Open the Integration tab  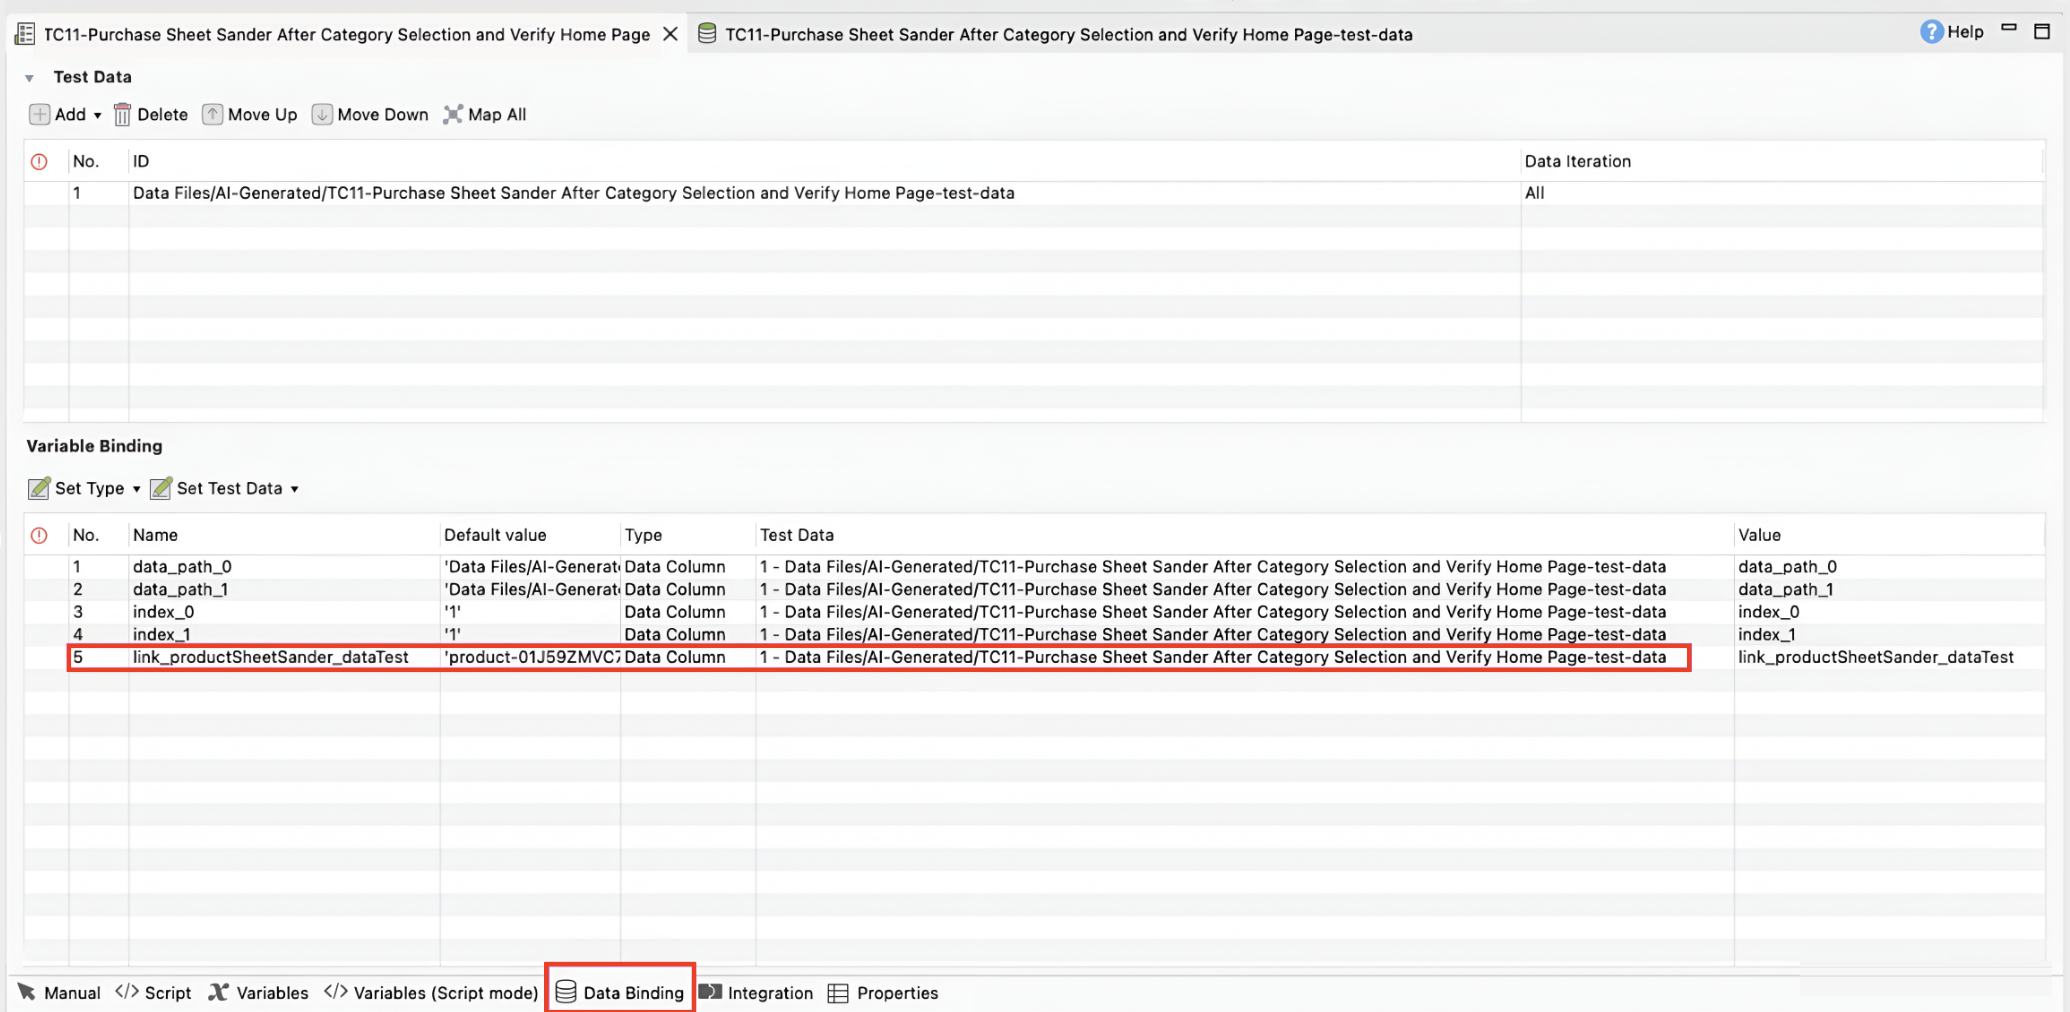tap(756, 993)
